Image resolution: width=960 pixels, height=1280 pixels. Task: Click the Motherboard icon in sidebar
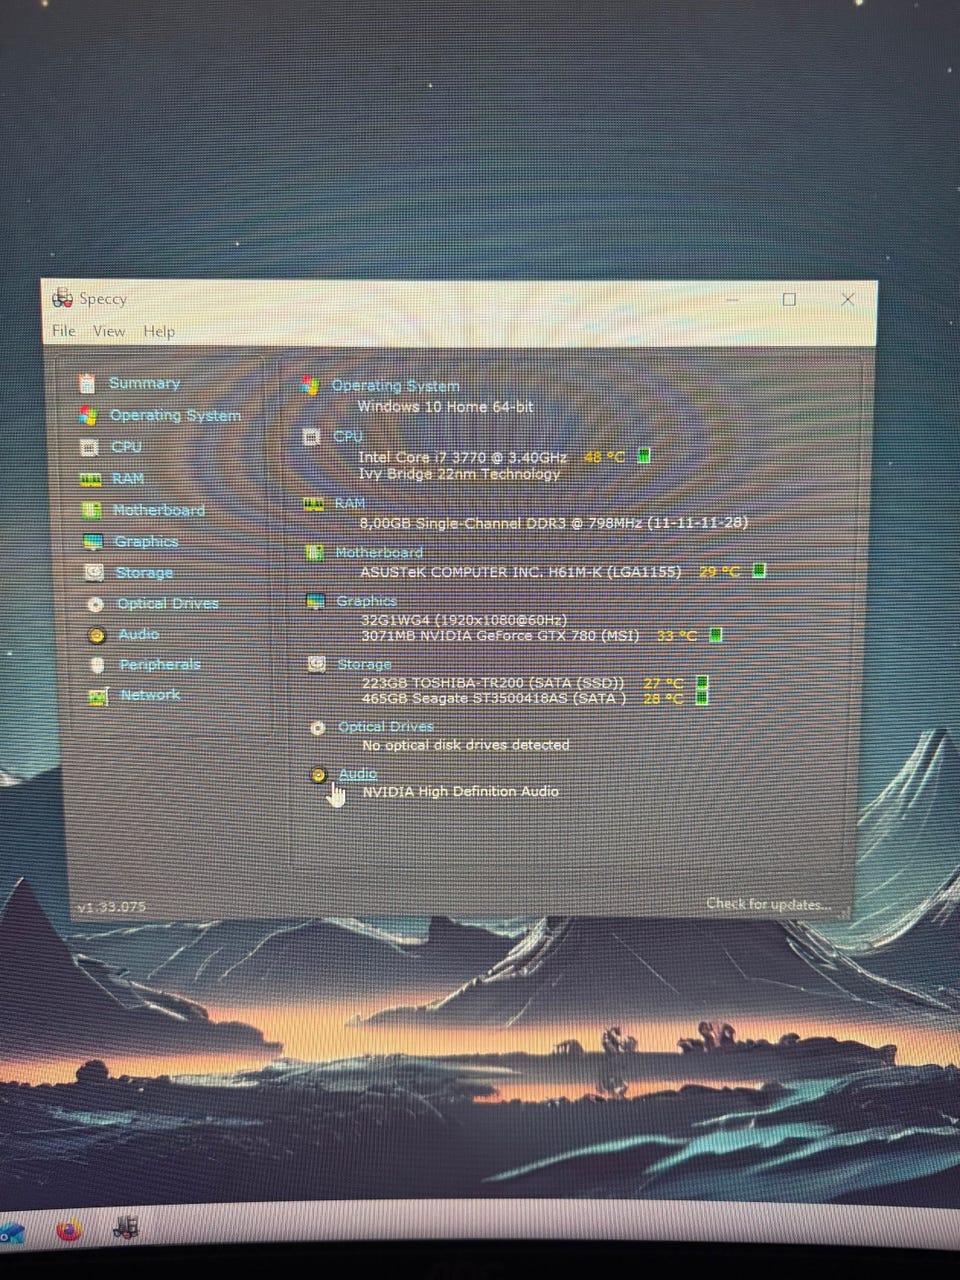pos(92,511)
